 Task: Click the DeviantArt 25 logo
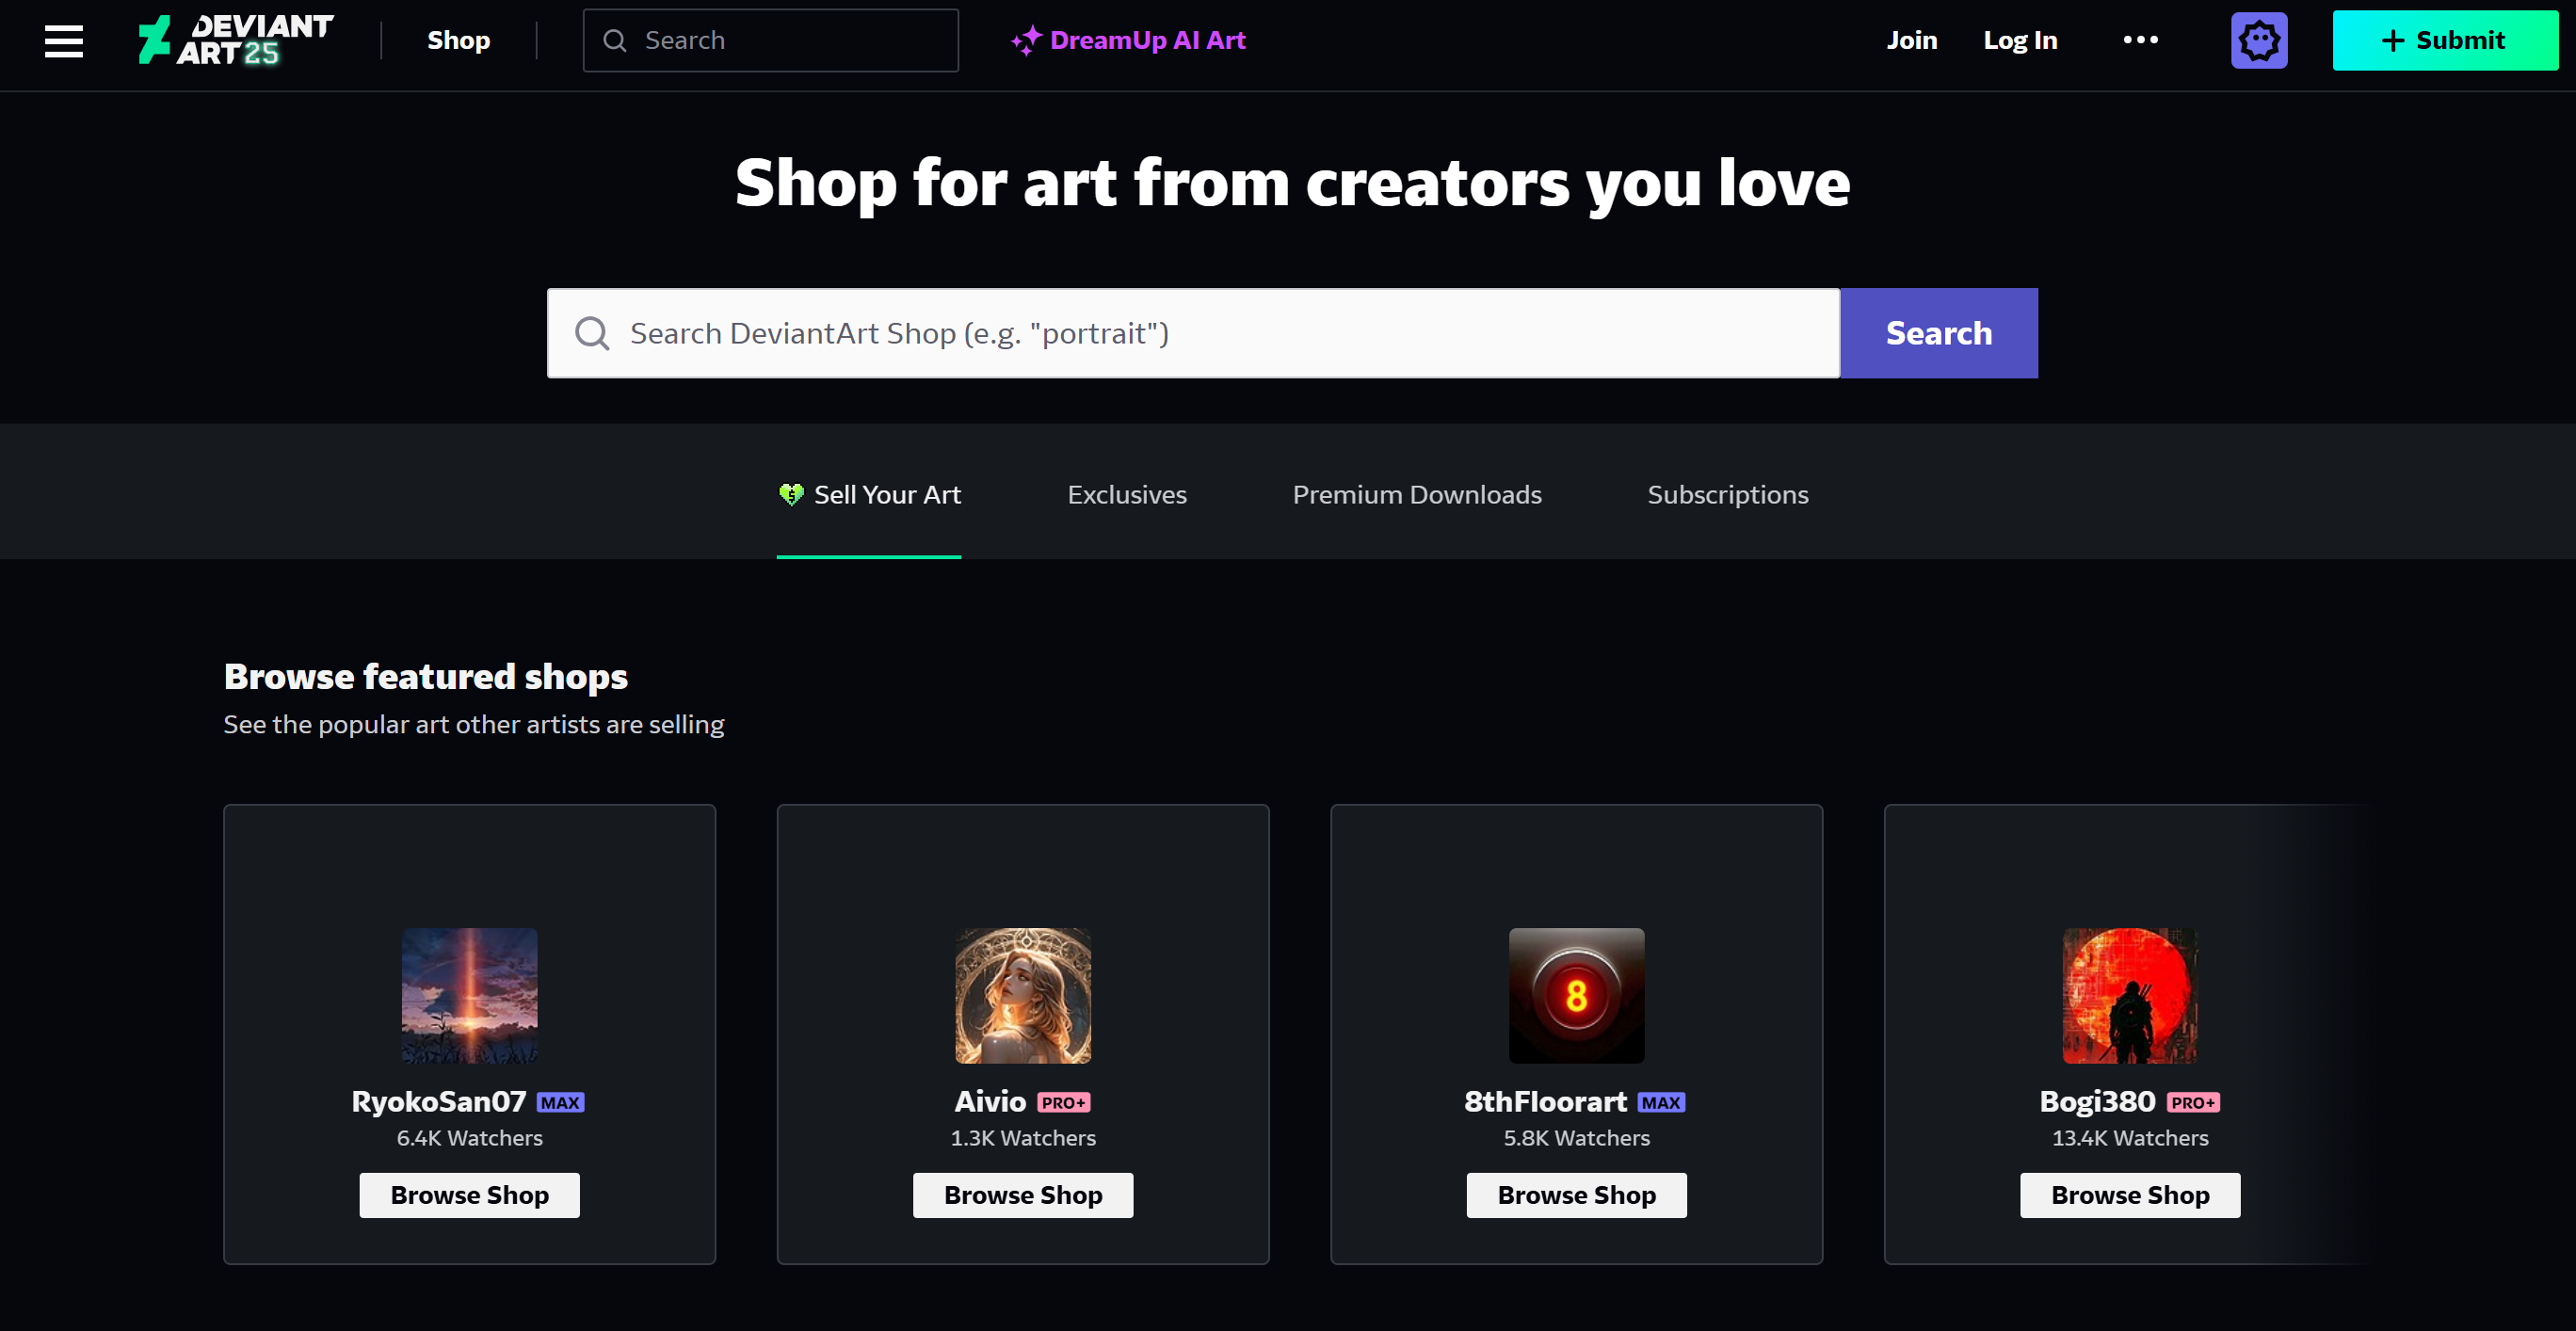[236, 41]
